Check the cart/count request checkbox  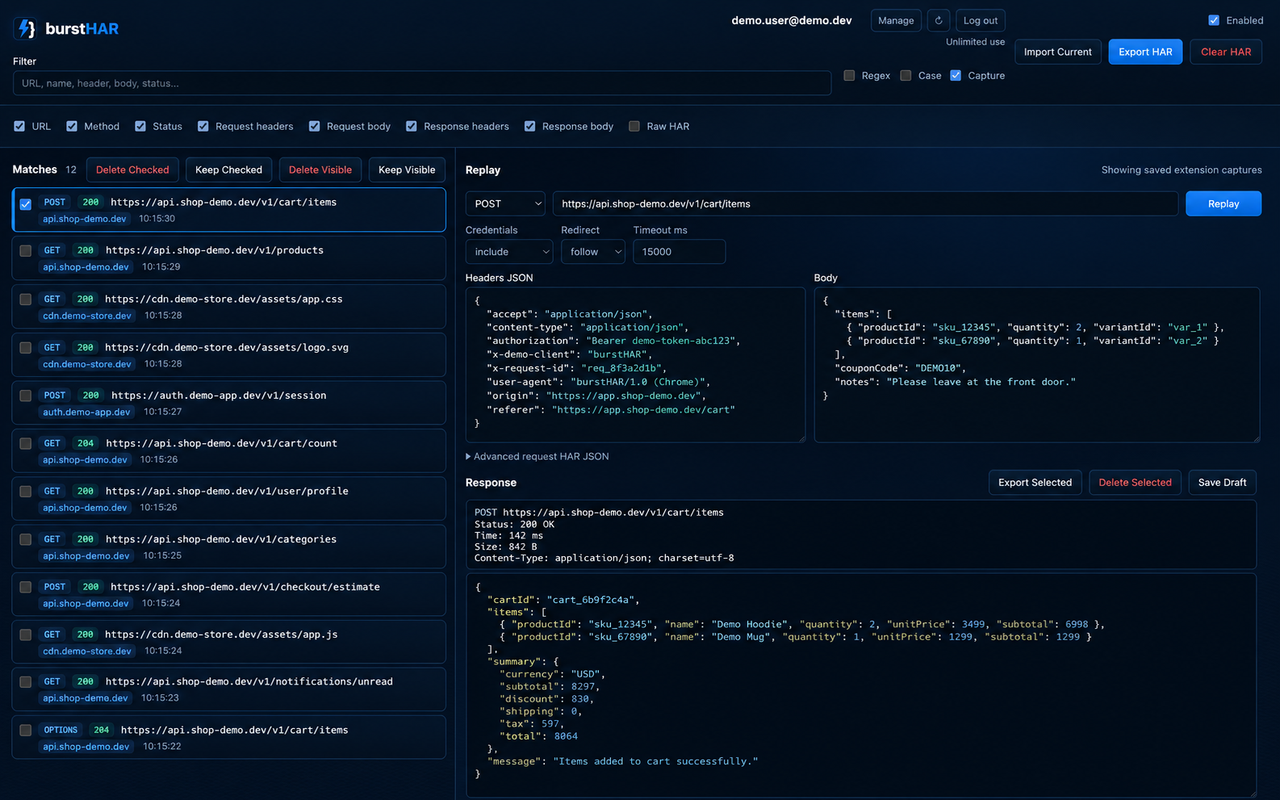[26, 443]
